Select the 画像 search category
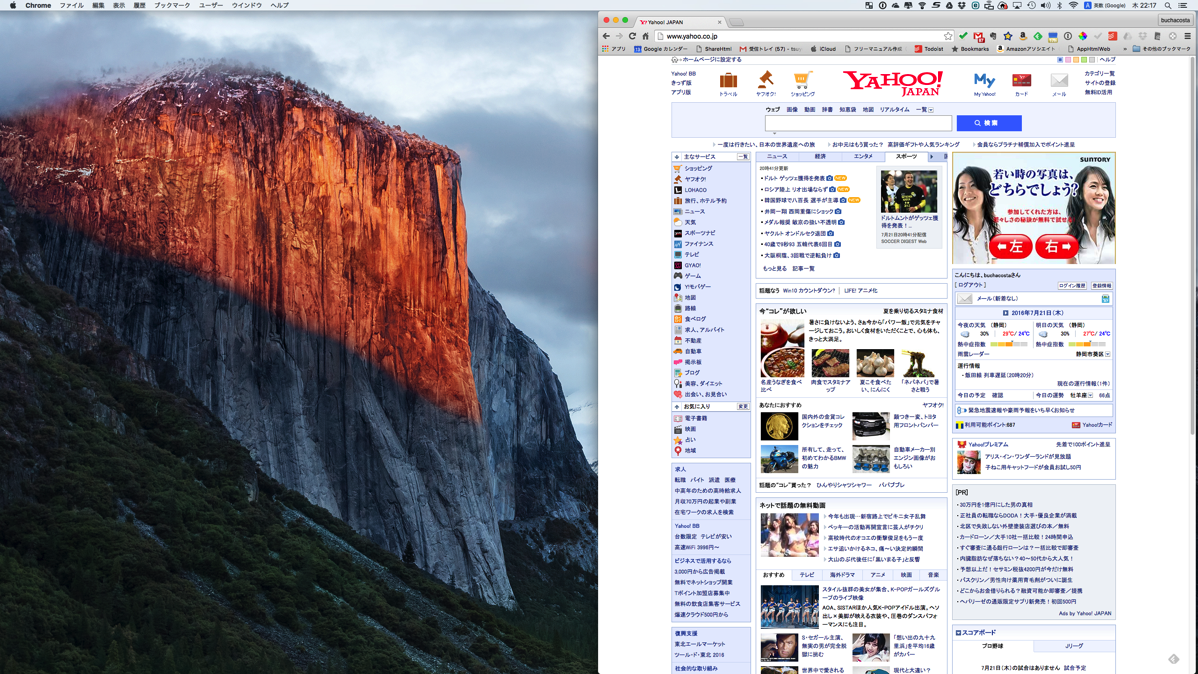The width and height of the screenshot is (1198, 674). (792, 109)
